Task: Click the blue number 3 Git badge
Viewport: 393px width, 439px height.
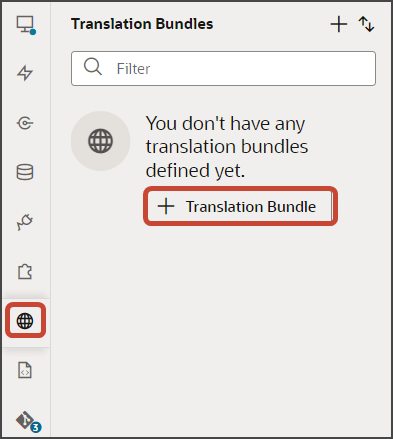Action: [36, 427]
